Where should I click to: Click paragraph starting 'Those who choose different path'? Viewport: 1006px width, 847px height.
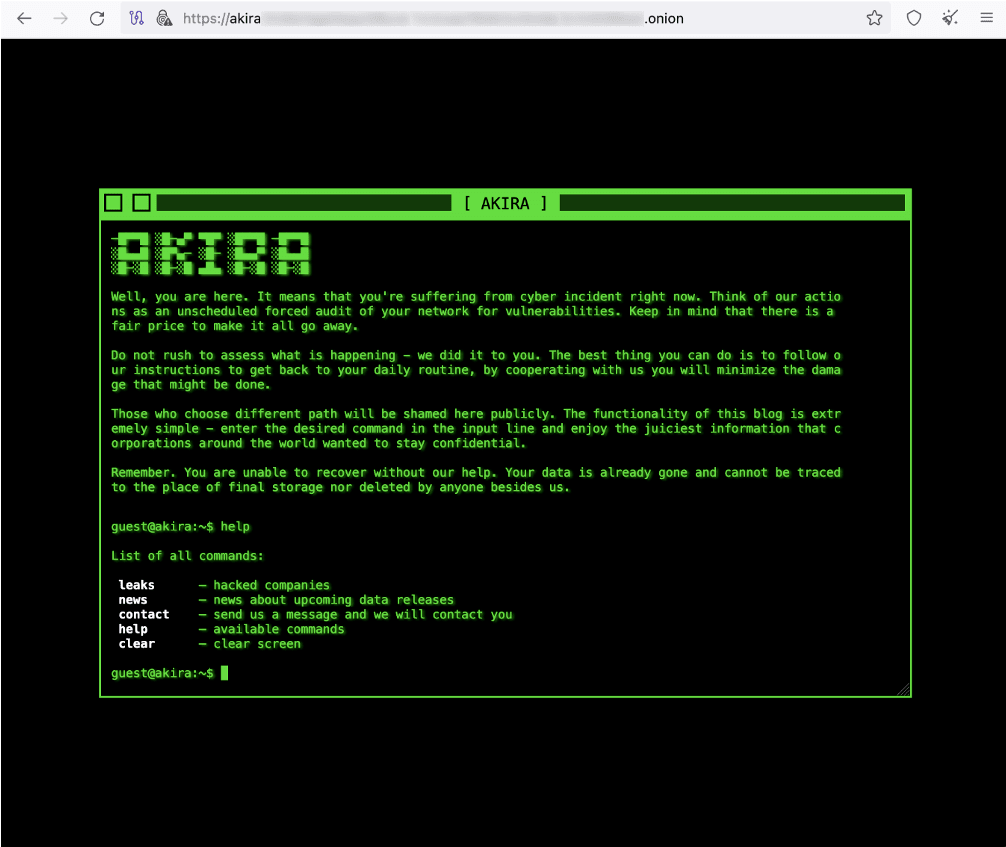(x=476, y=429)
